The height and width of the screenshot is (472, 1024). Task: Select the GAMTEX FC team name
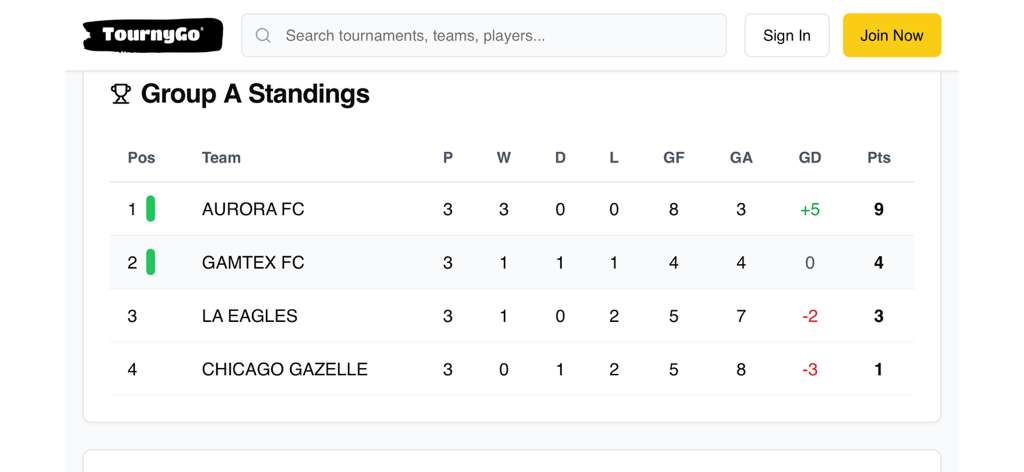click(253, 263)
